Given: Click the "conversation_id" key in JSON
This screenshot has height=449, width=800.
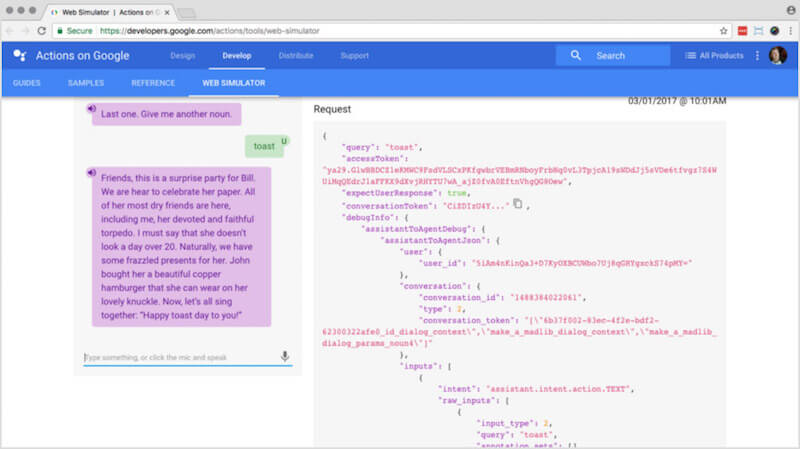Looking at the screenshot, I should click(461, 297).
